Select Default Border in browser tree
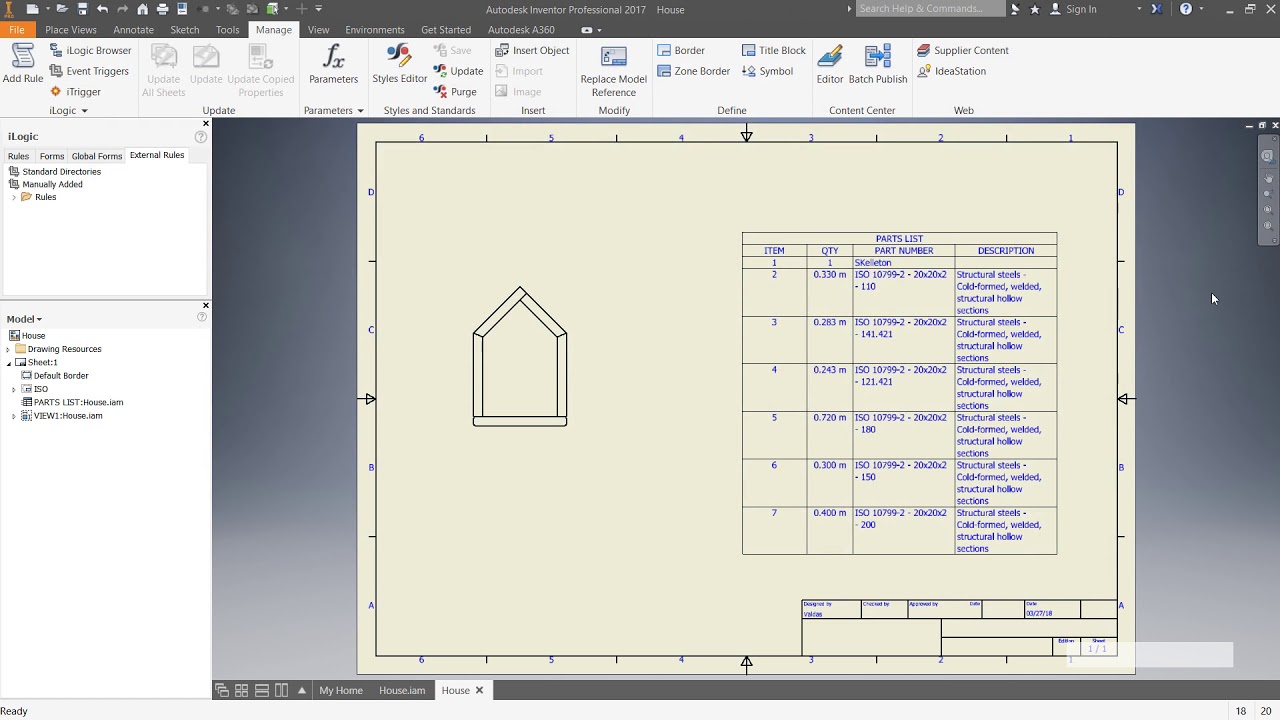 coord(55,376)
